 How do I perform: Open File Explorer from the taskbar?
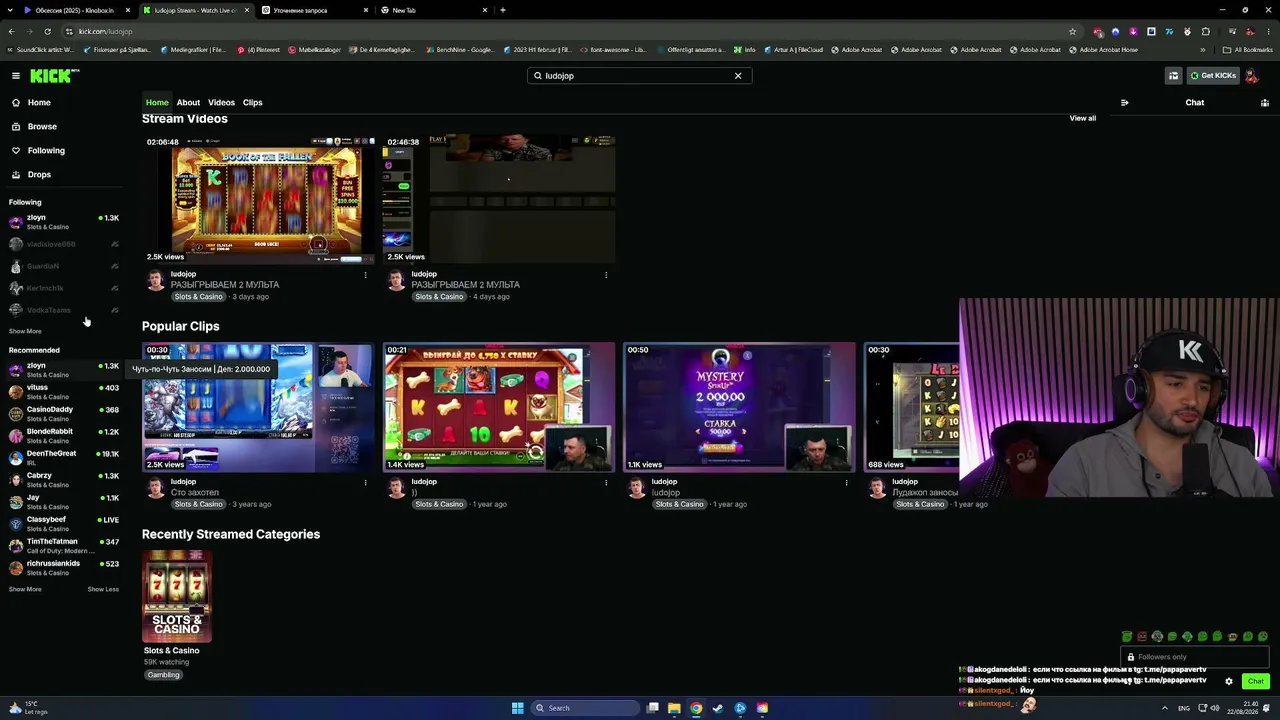point(674,708)
